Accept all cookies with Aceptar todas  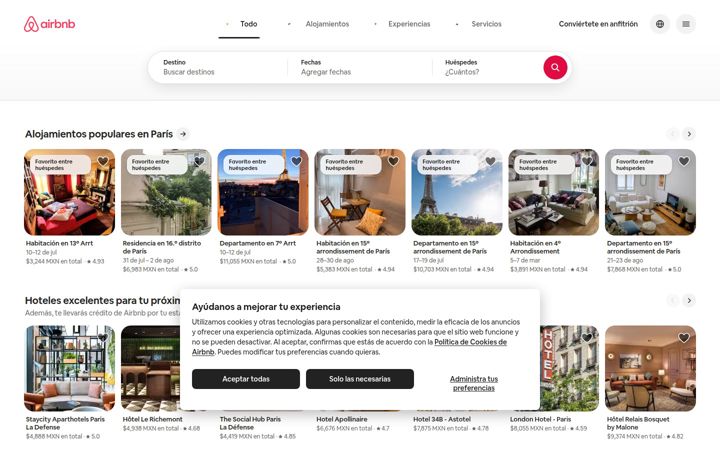click(246, 379)
